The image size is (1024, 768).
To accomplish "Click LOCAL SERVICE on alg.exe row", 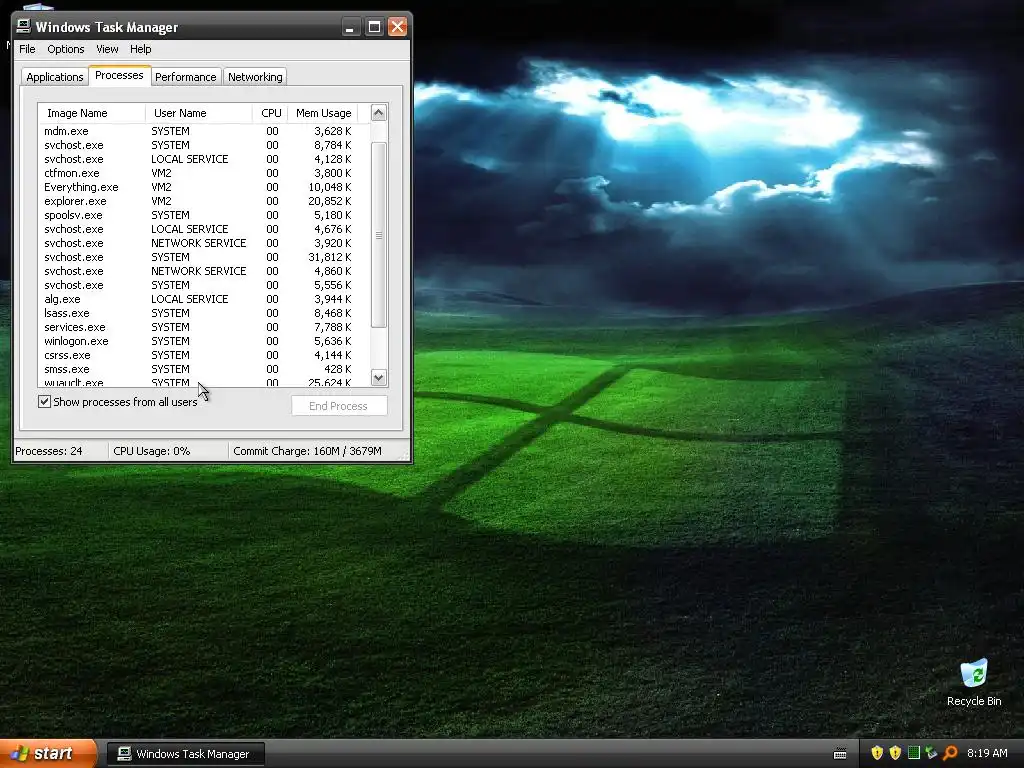I will [x=189, y=299].
